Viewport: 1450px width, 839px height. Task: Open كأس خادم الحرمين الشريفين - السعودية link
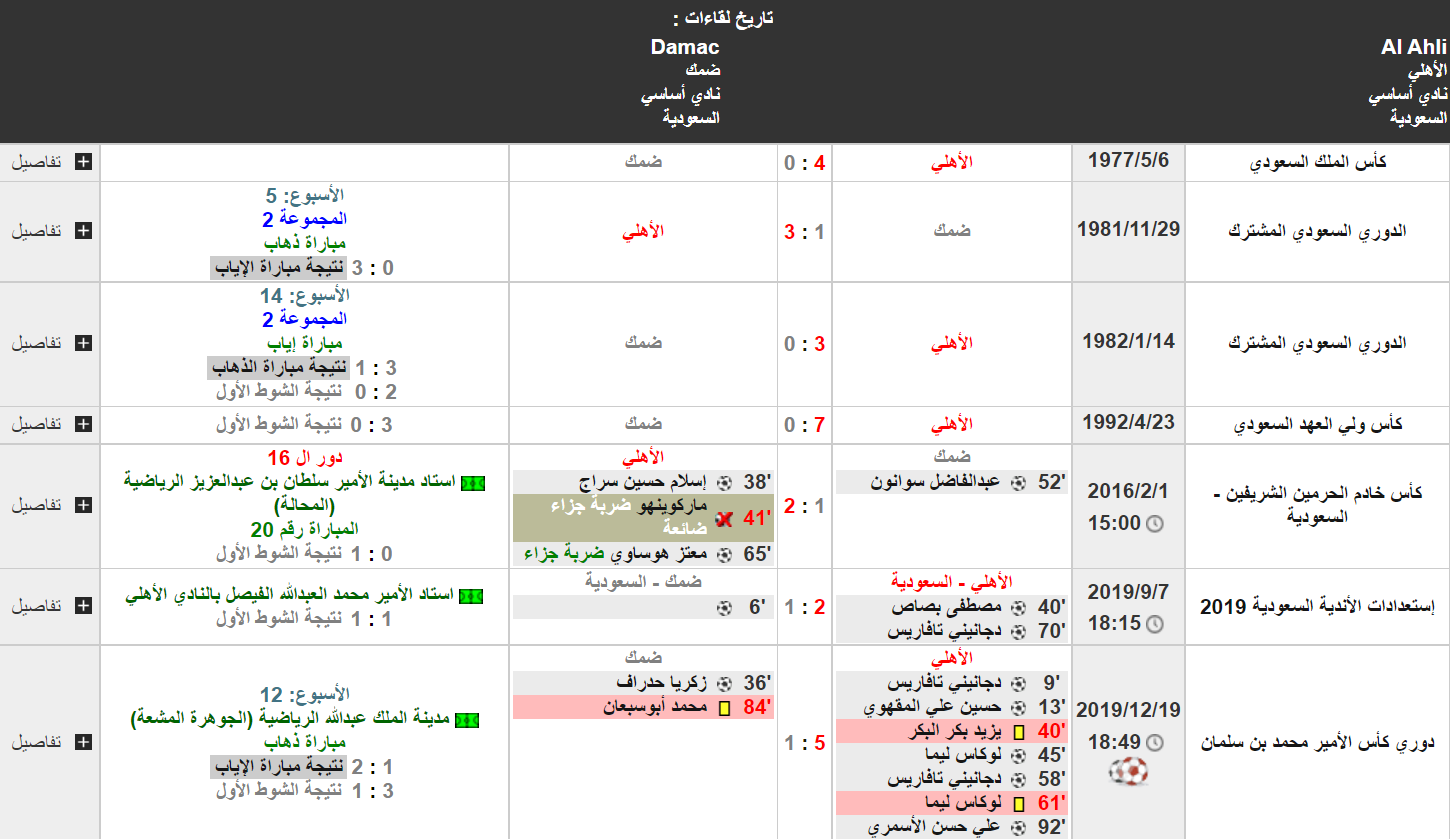point(1316,505)
